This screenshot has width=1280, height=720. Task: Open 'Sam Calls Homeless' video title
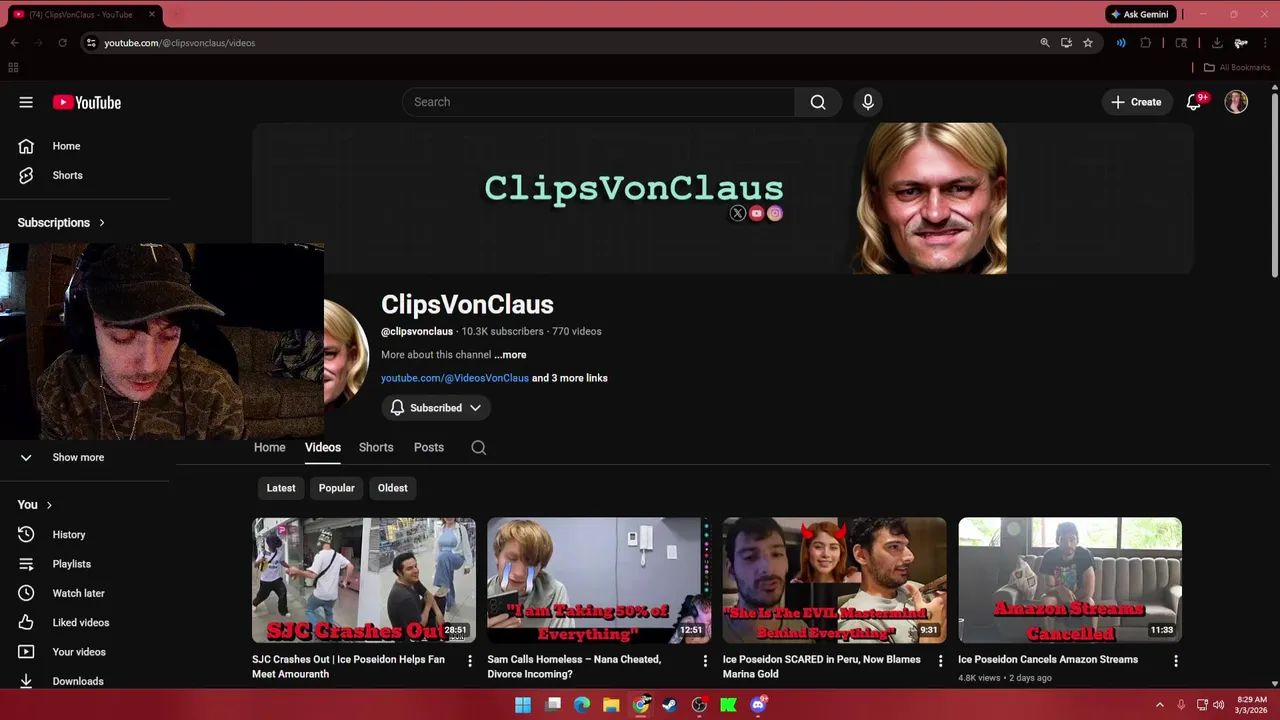[574, 667]
